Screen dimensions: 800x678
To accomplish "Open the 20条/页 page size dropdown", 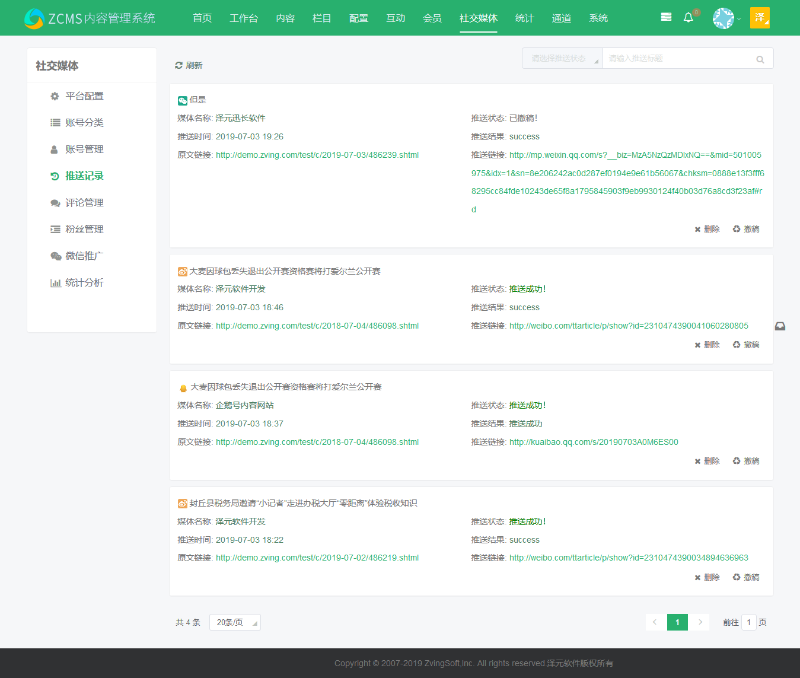I will [235, 622].
